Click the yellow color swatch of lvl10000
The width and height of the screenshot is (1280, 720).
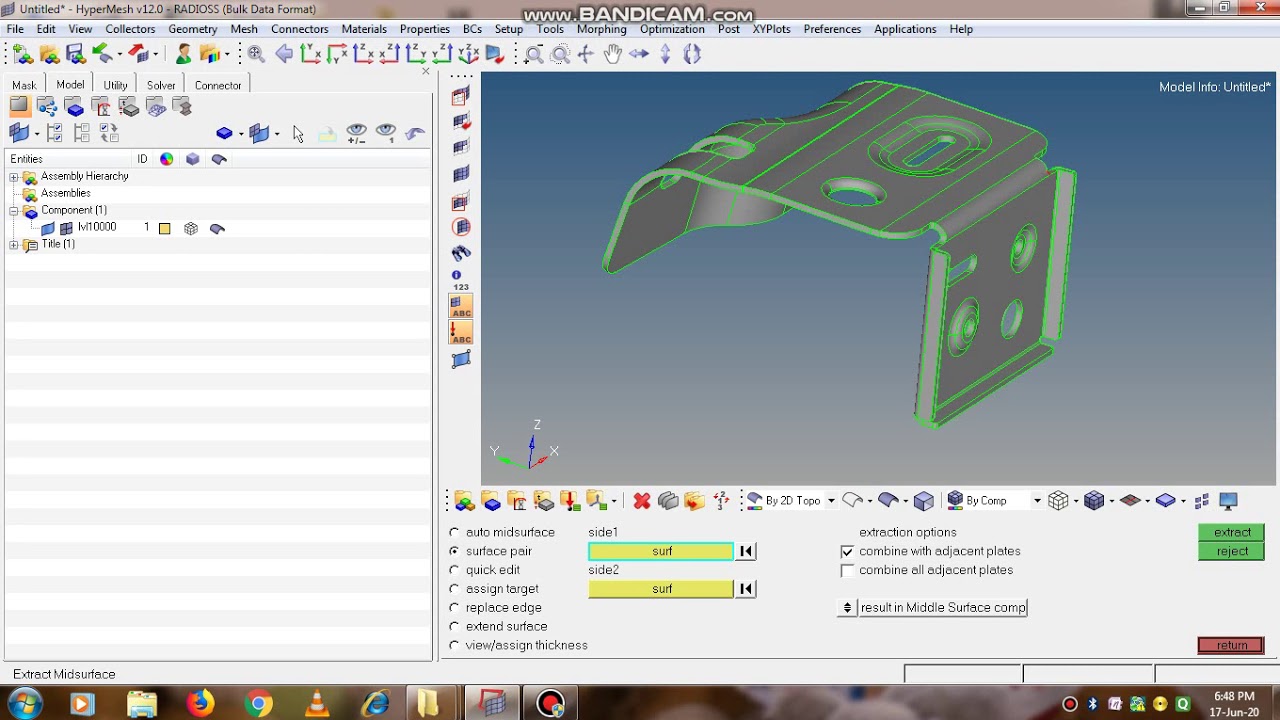tap(165, 229)
